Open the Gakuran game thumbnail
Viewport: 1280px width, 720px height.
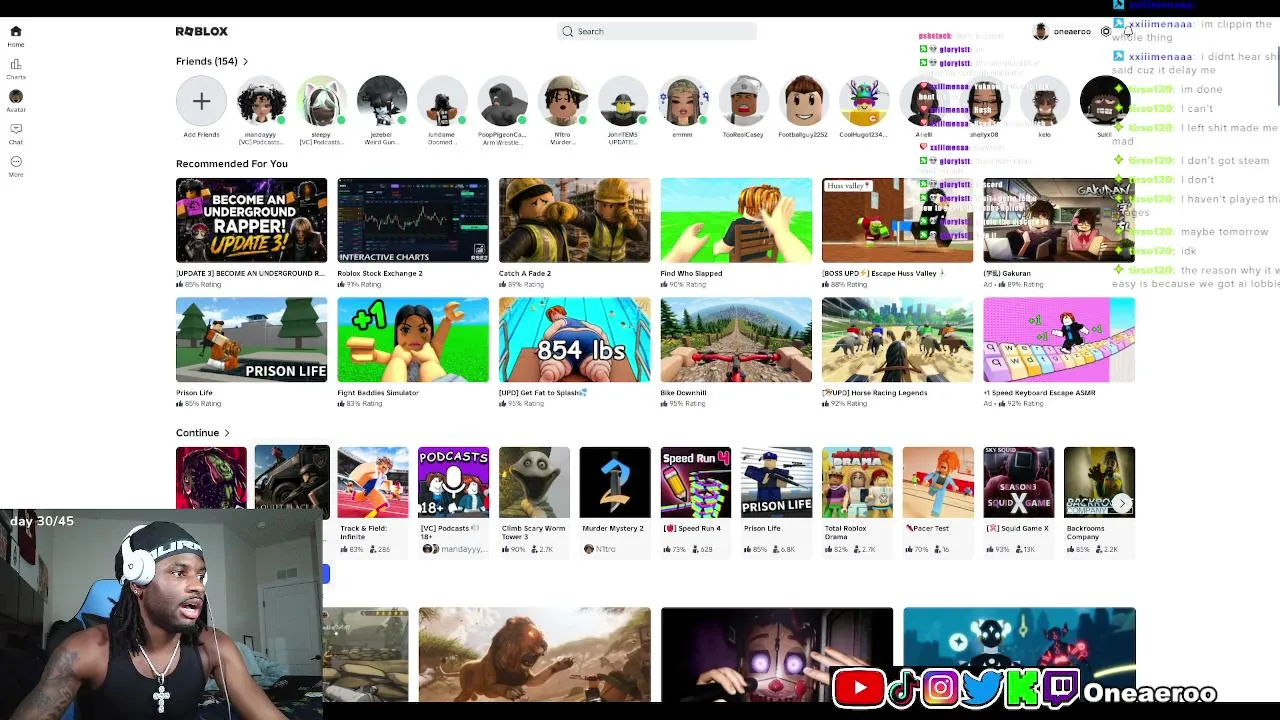click(1059, 220)
